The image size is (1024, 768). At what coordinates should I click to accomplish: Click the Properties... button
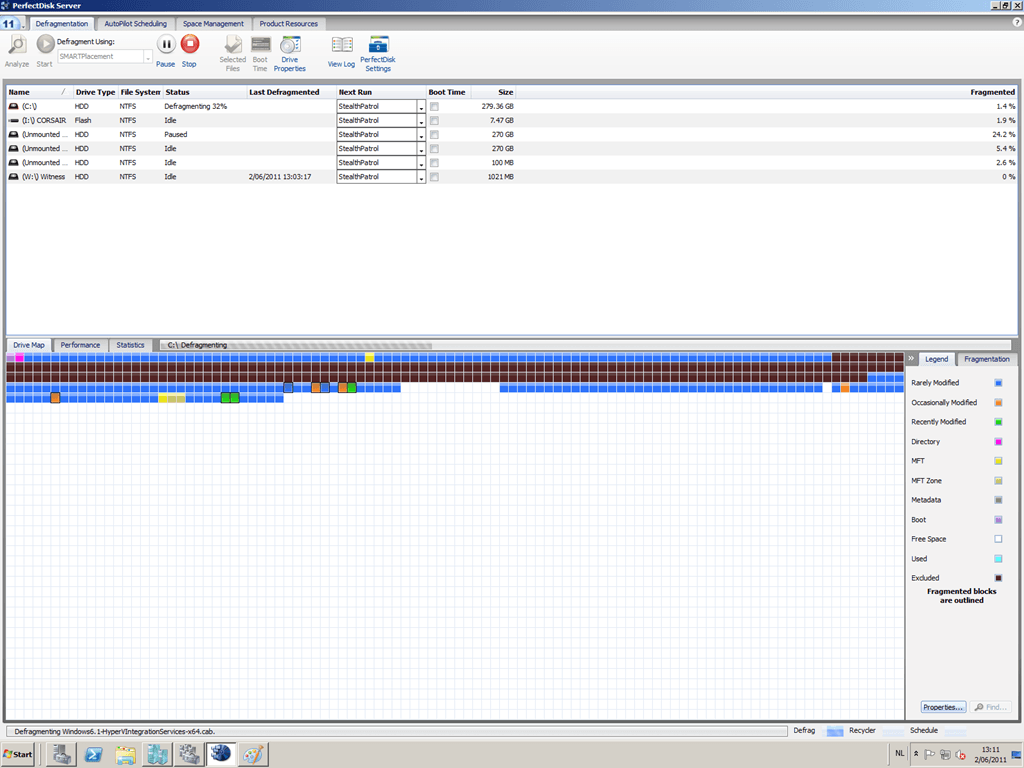943,707
